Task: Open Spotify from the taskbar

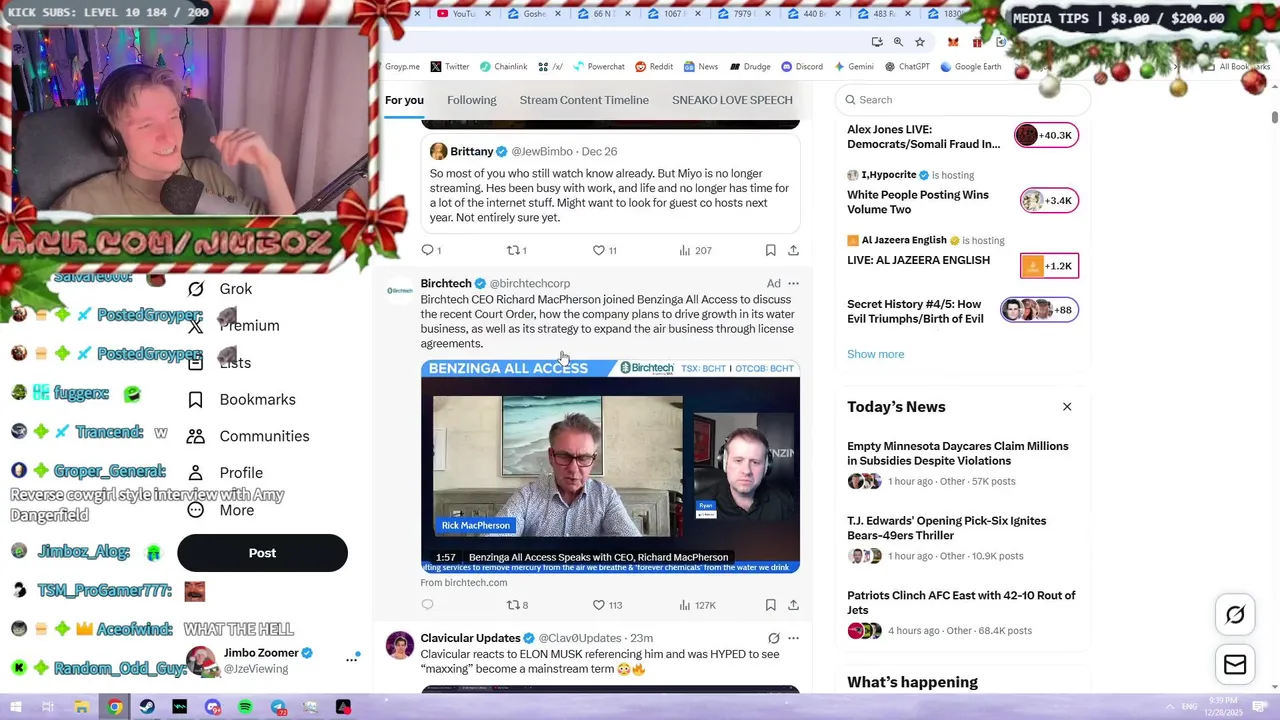Action: tap(245, 707)
